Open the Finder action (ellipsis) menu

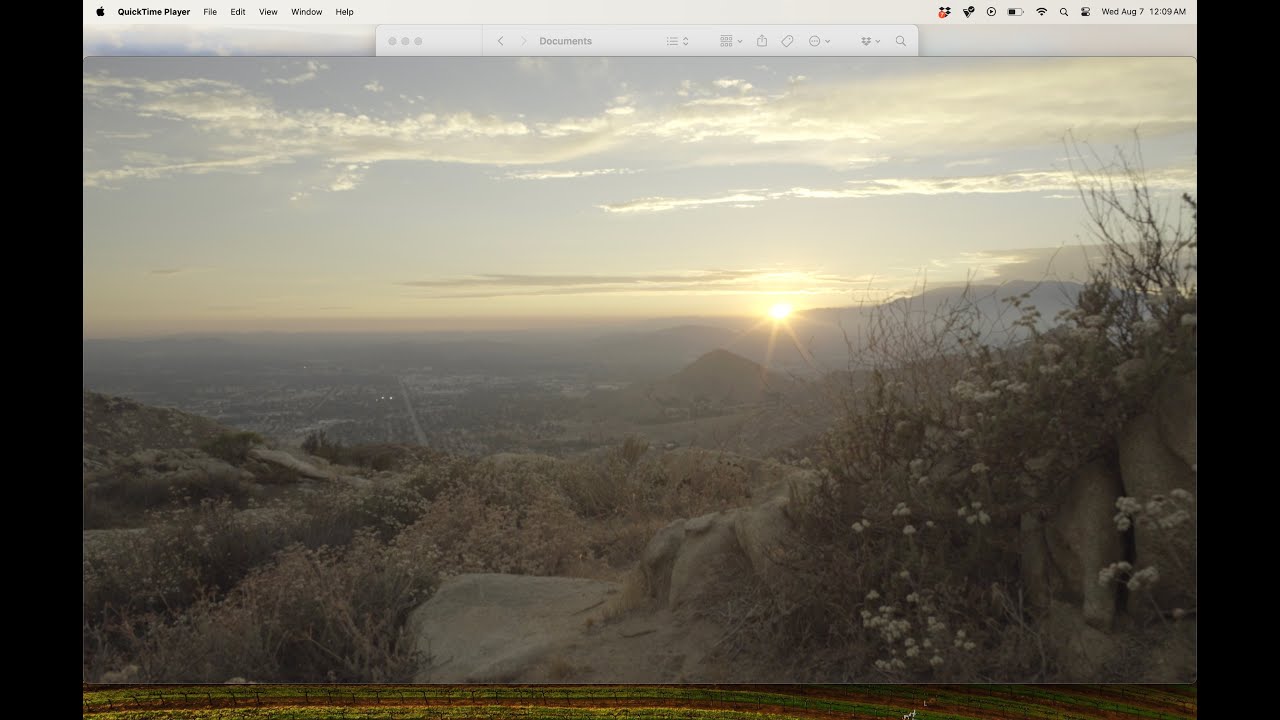point(819,41)
